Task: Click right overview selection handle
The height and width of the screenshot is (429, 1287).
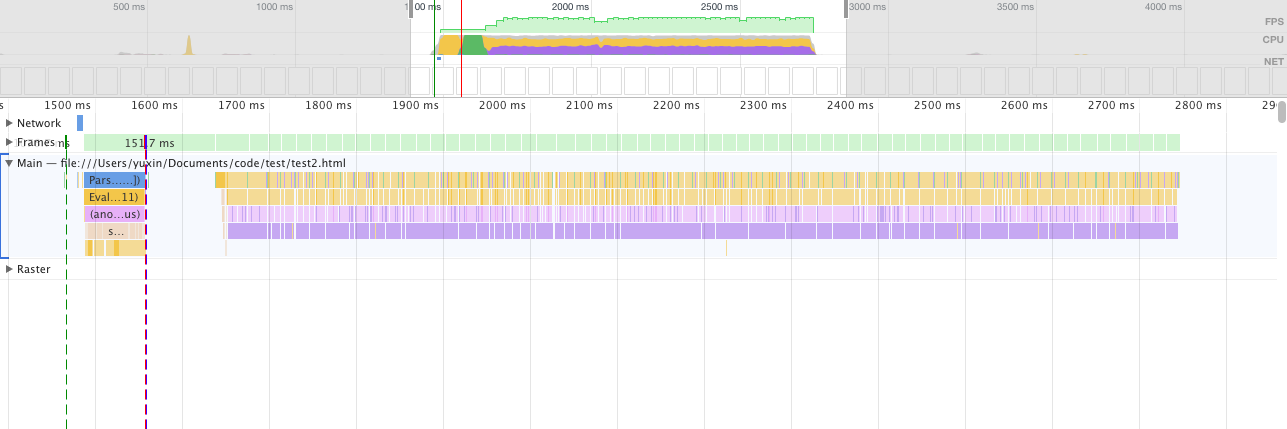Action: coord(847,7)
